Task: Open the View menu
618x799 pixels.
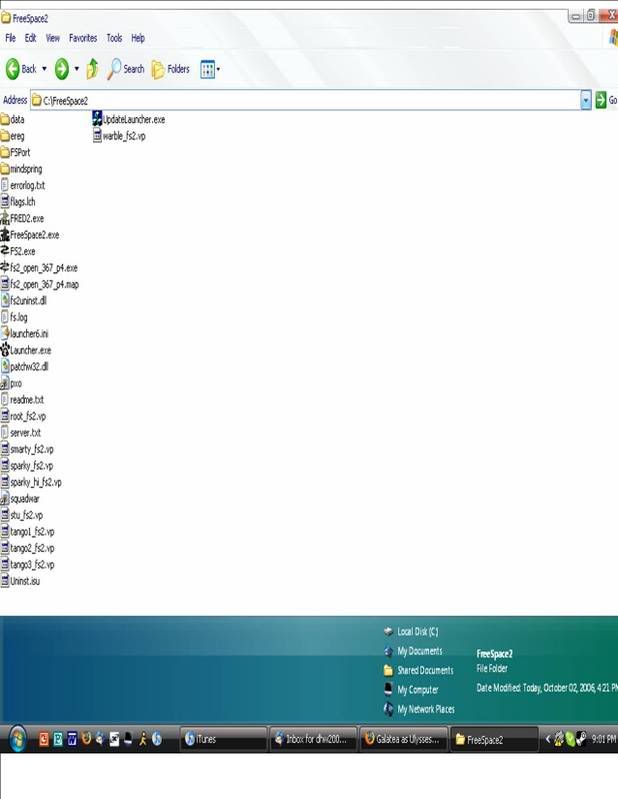Action: (x=52, y=38)
